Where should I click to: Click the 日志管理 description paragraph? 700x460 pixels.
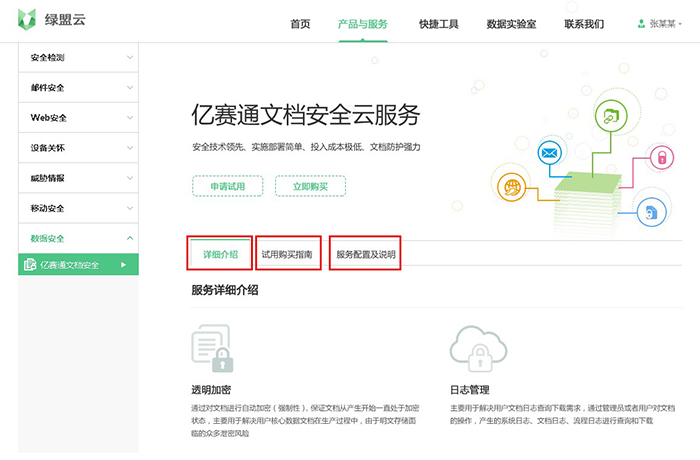pos(562,414)
